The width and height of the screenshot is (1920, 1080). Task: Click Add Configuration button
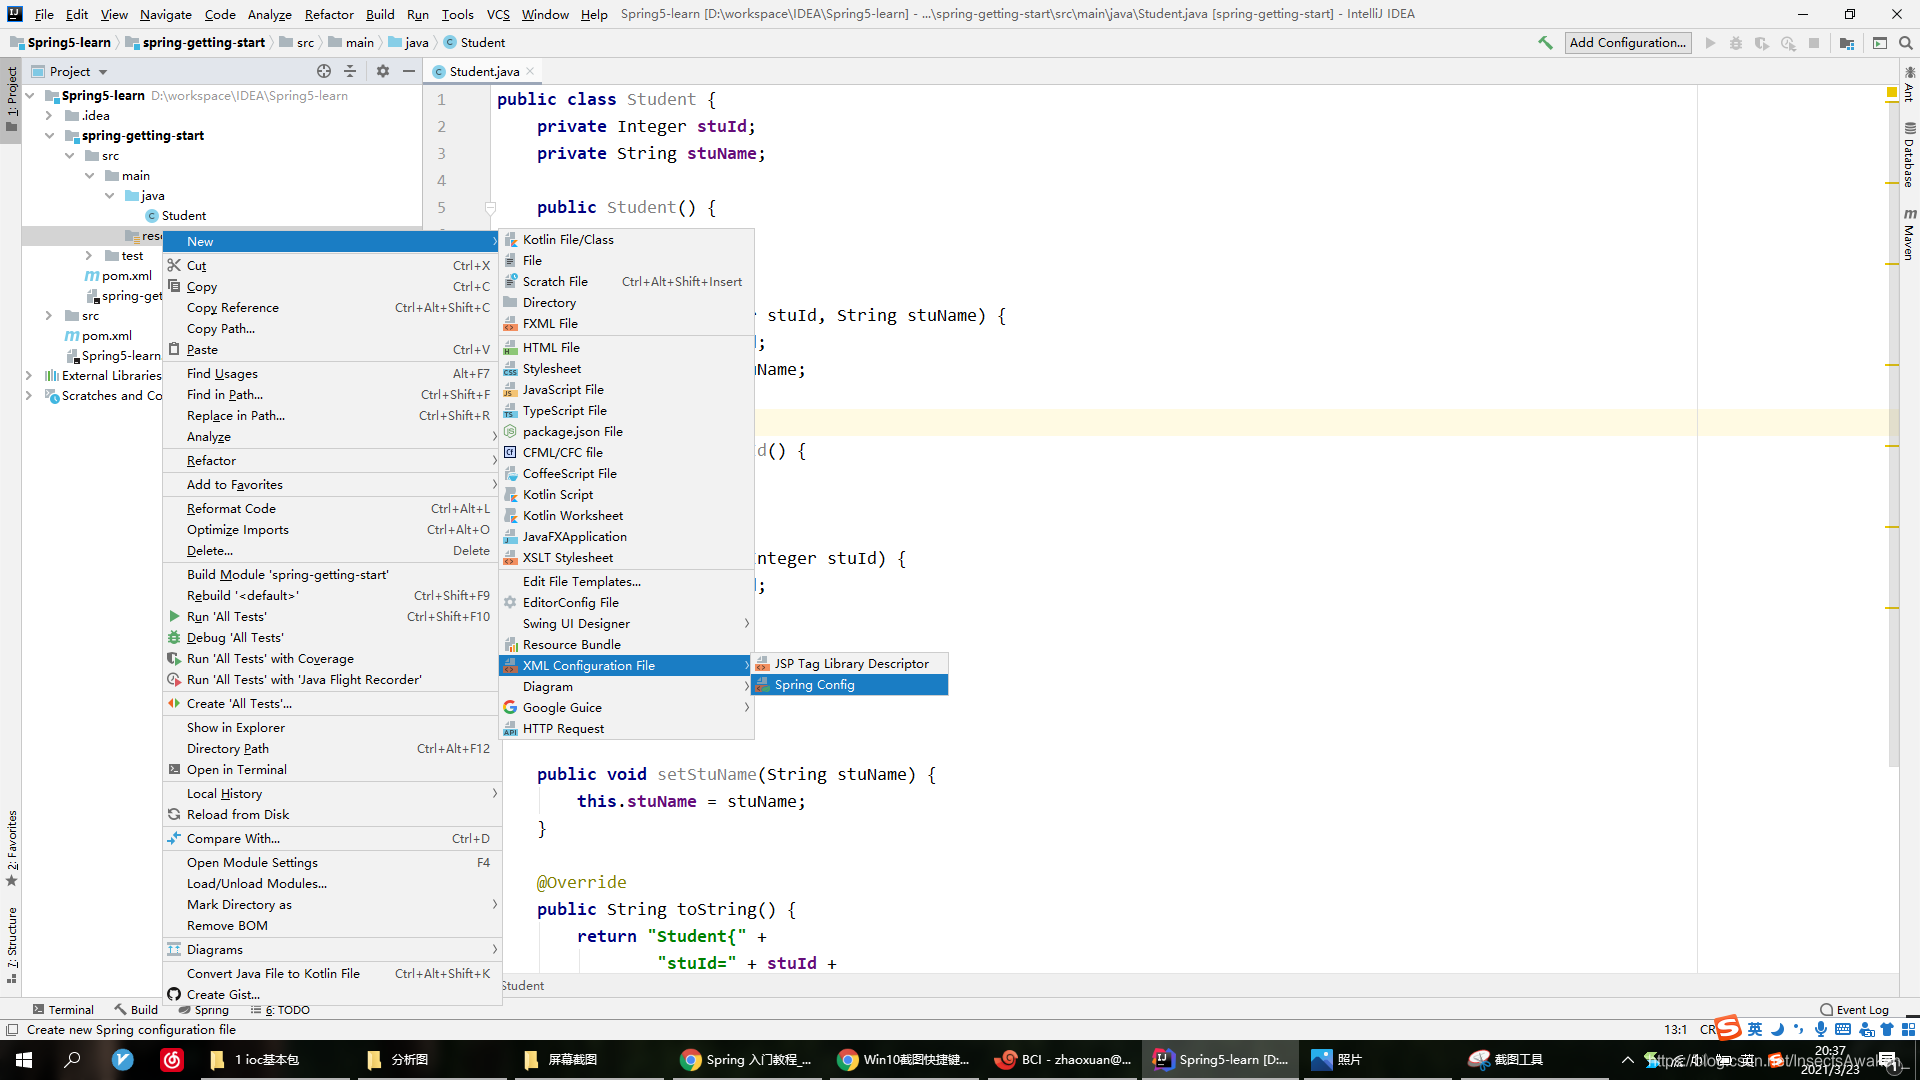(1627, 42)
